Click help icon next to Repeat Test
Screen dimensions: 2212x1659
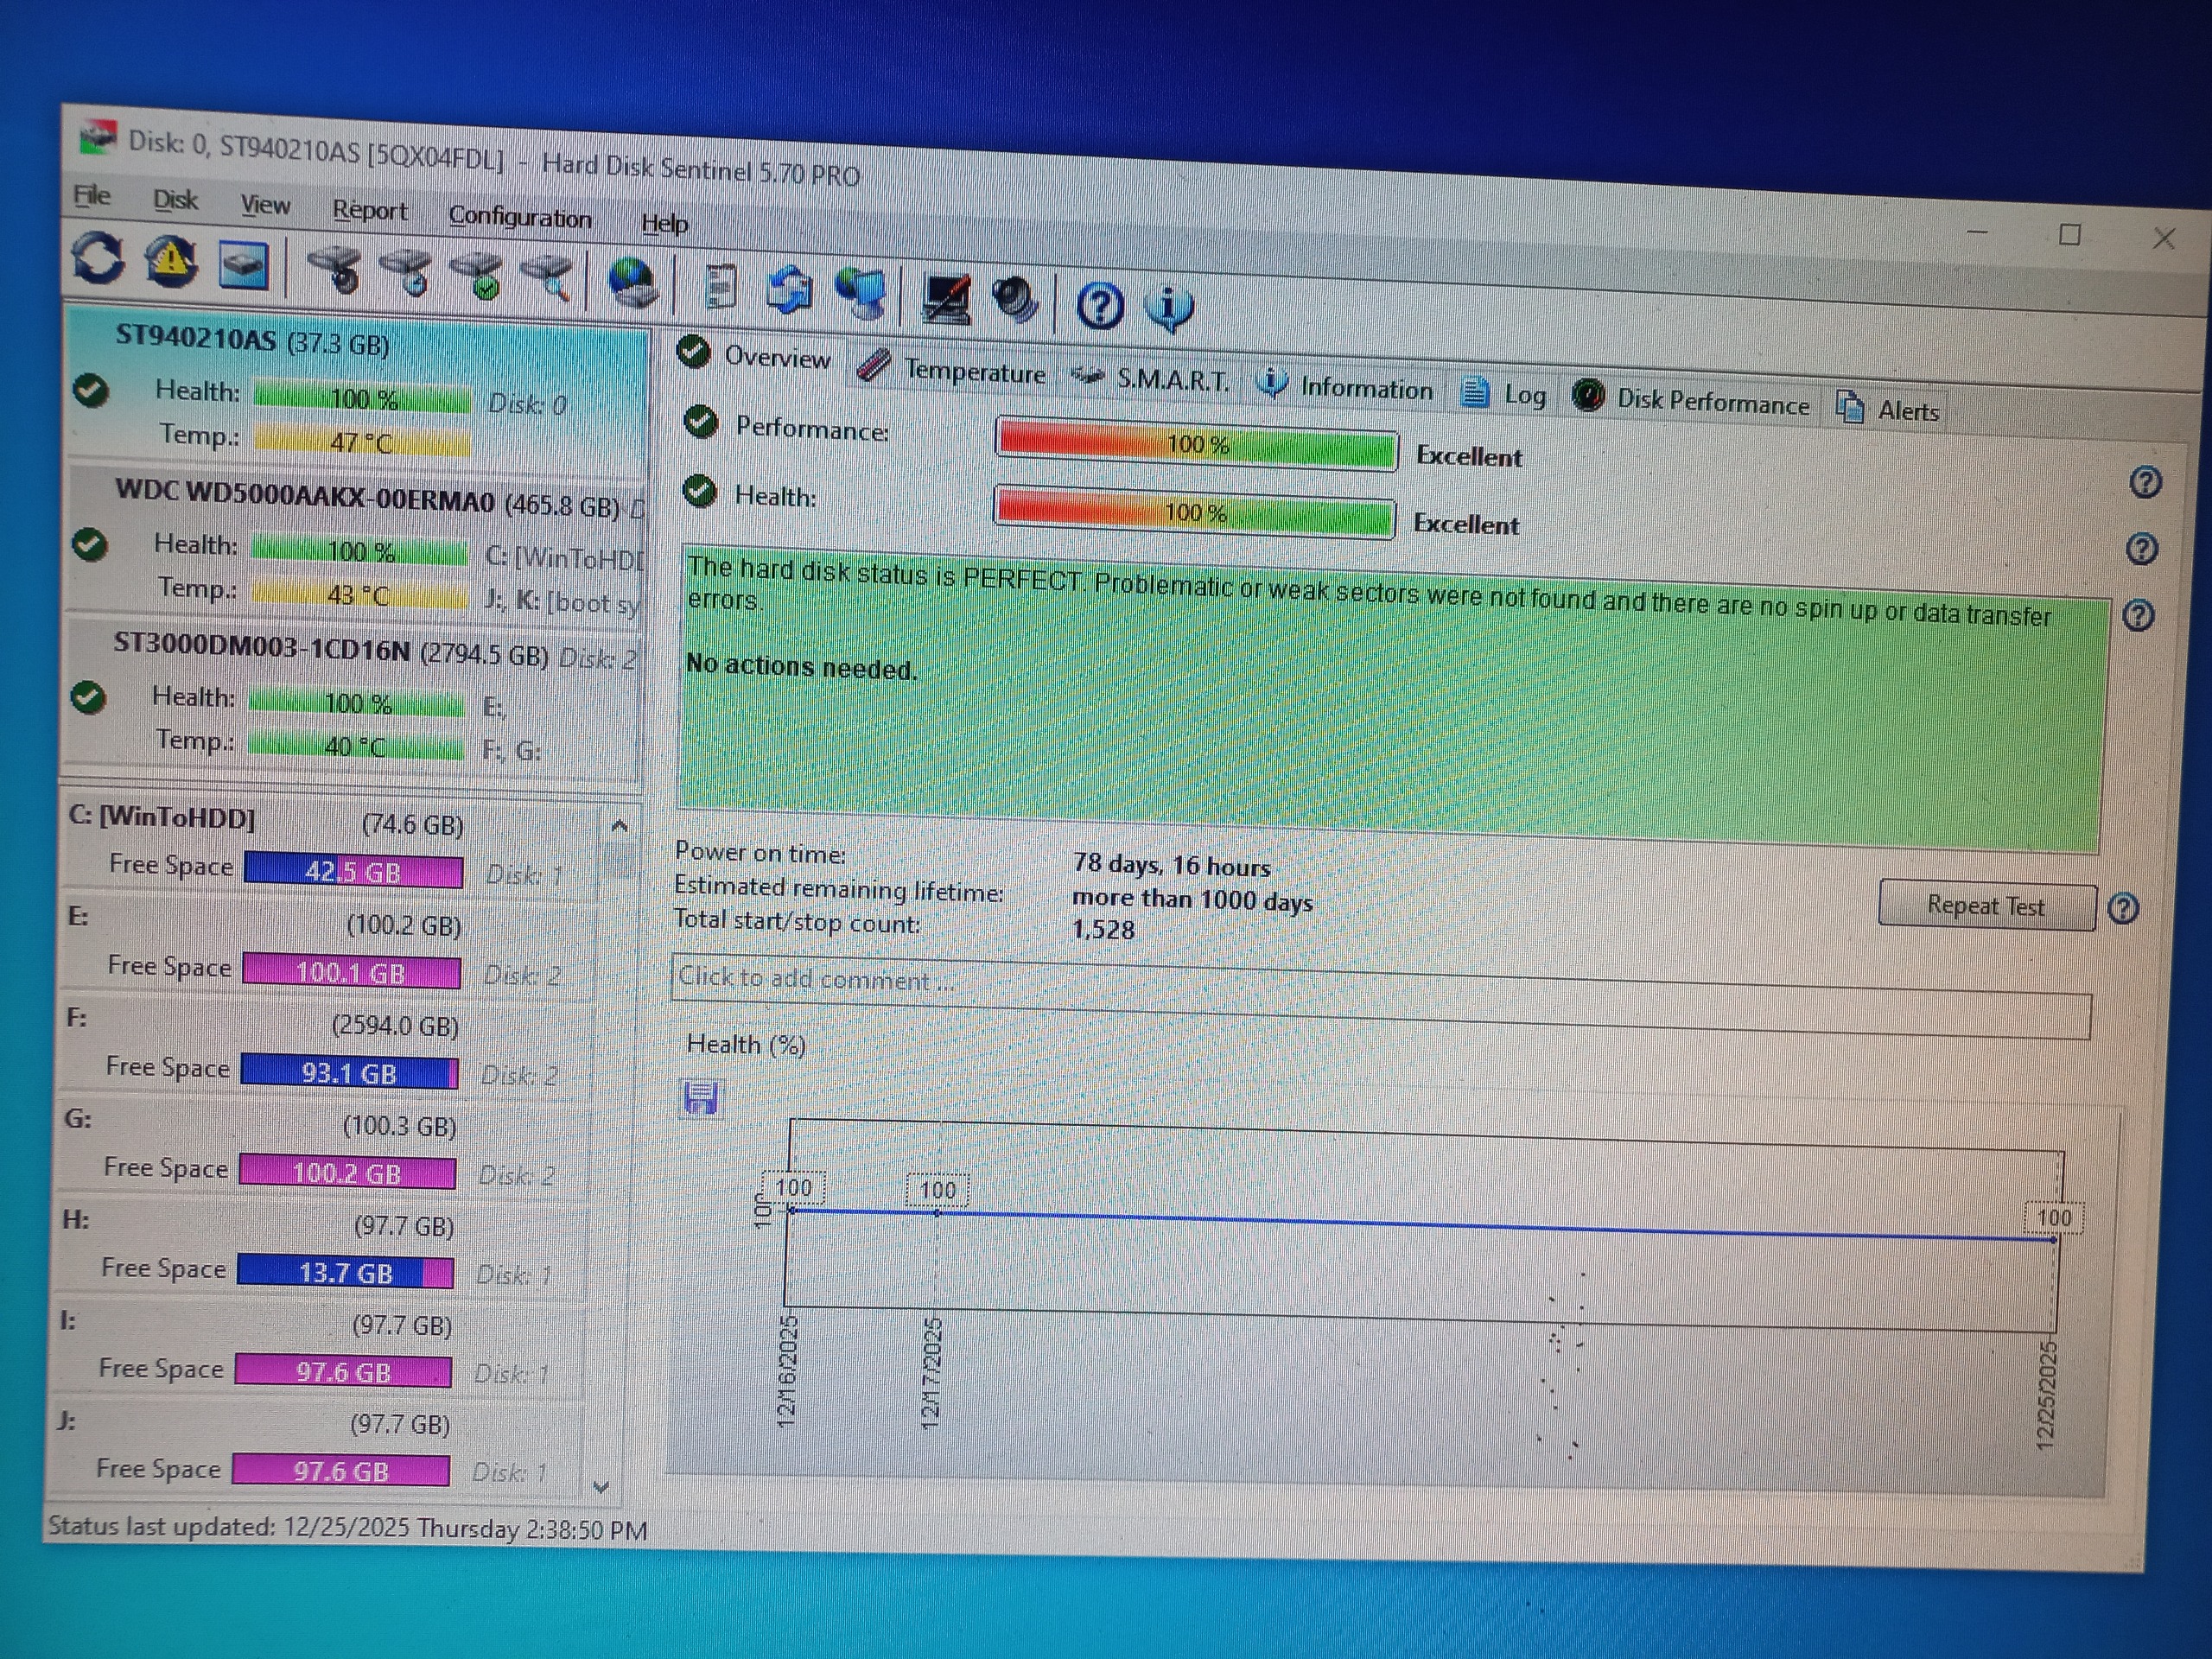[2123, 909]
